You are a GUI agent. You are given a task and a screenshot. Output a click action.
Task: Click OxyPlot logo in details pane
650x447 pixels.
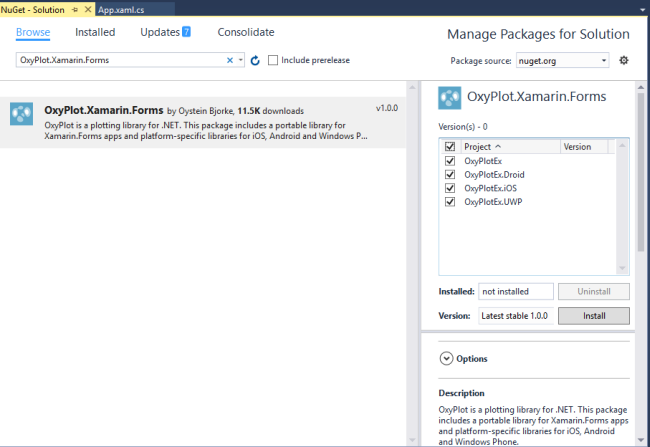450,98
